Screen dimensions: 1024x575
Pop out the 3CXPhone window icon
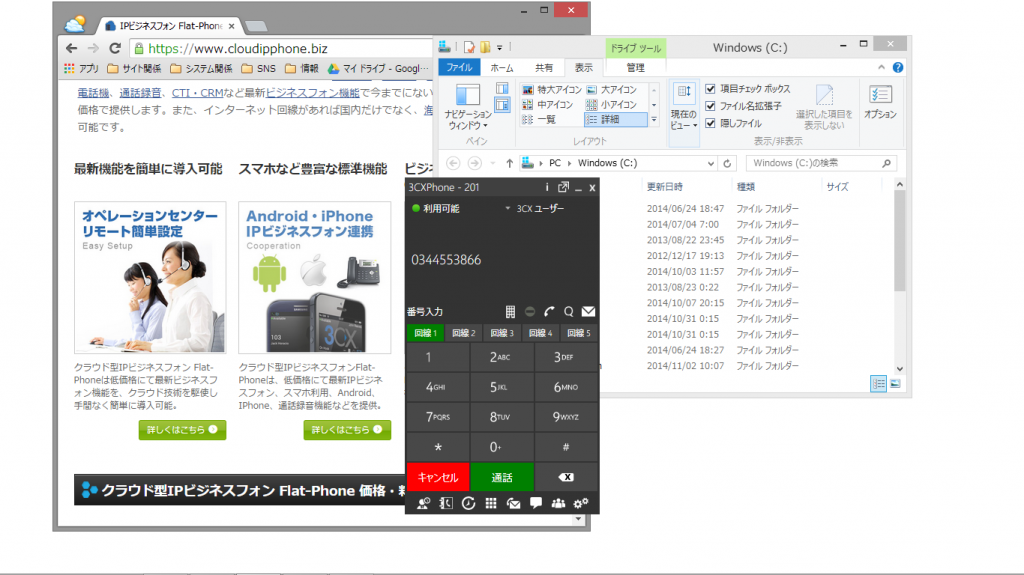point(563,188)
